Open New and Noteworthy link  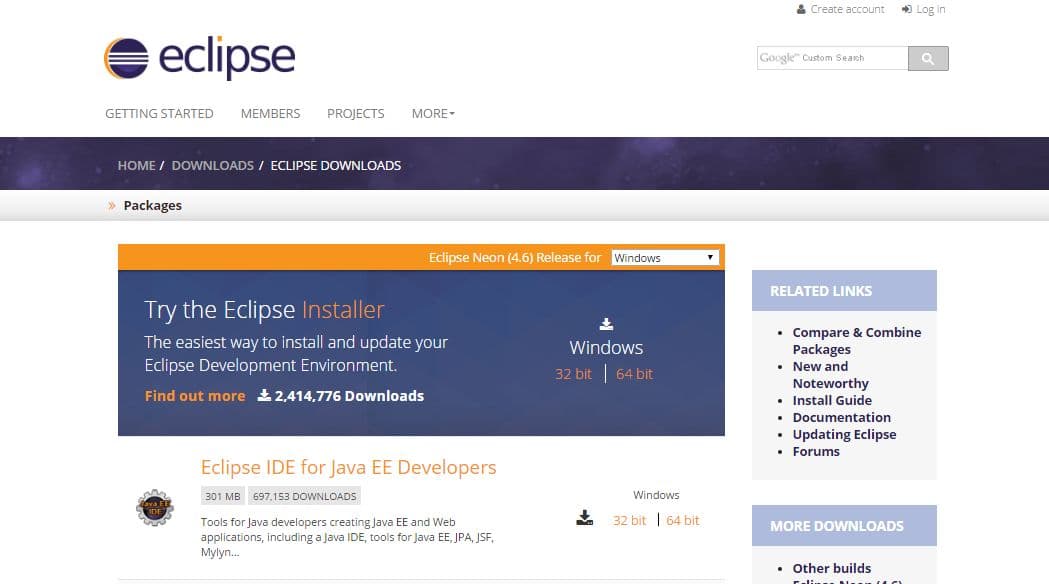(830, 375)
